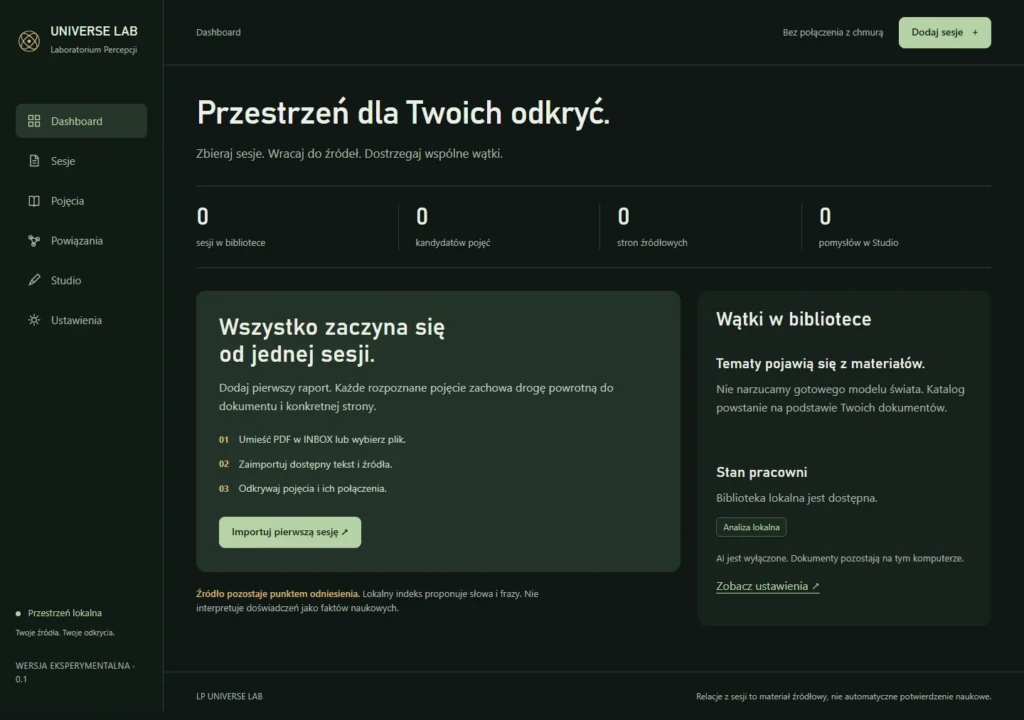The image size is (1024, 720).
Task: Click 'Laboratorium Percepcji' subtitle
Action: click(94, 50)
